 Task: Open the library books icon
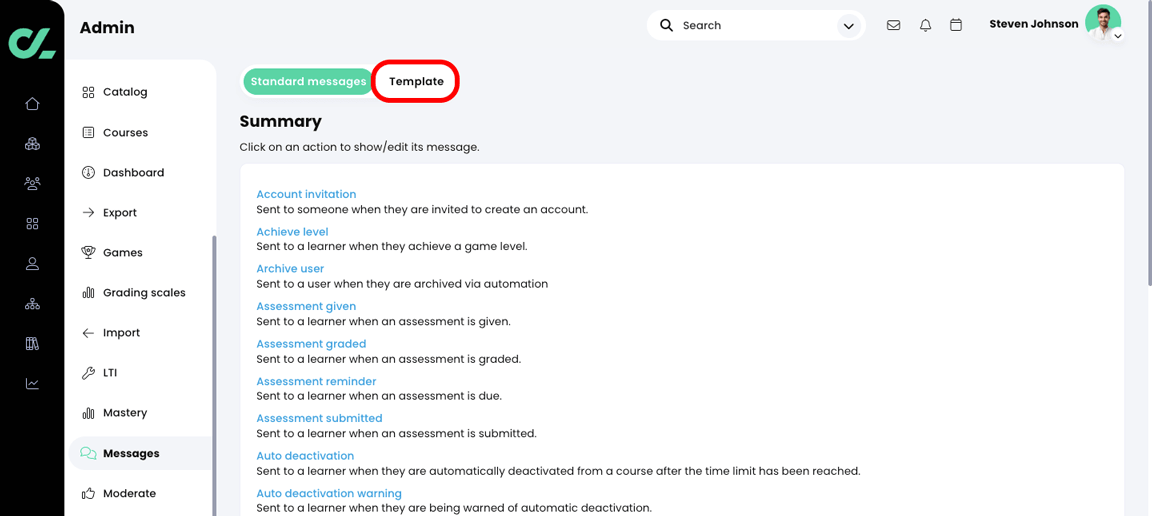32,343
